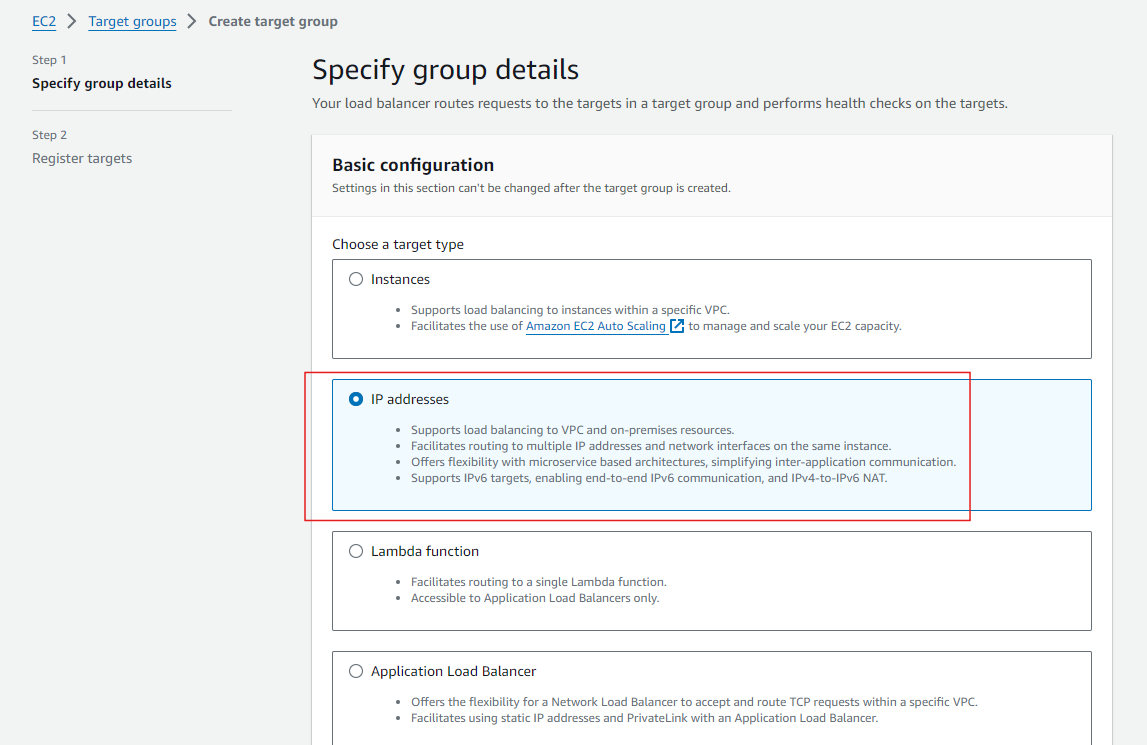The image size is (1147, 745).
Task: Open the Target groups breadcrumb link
Action: (132, 21)
